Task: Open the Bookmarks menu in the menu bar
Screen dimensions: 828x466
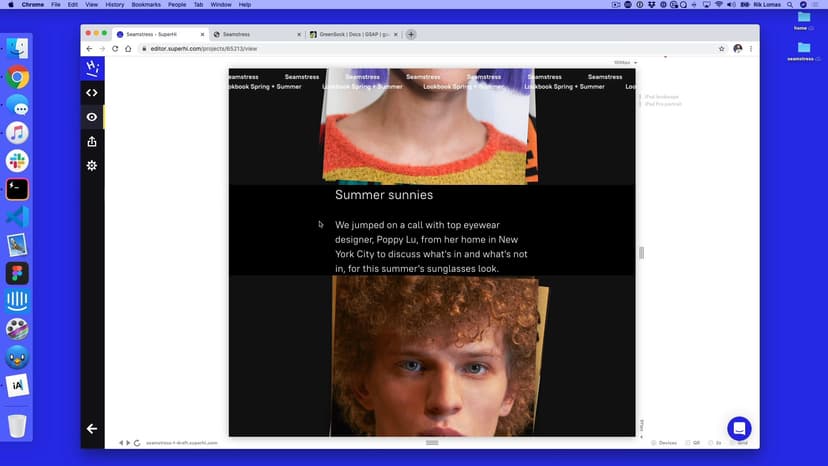Action: 146,5
